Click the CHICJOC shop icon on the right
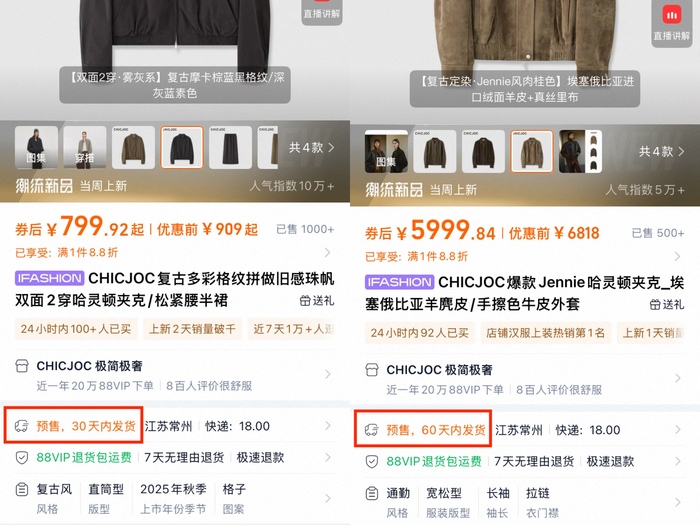 pyautogui.click(x=372, y=370)
